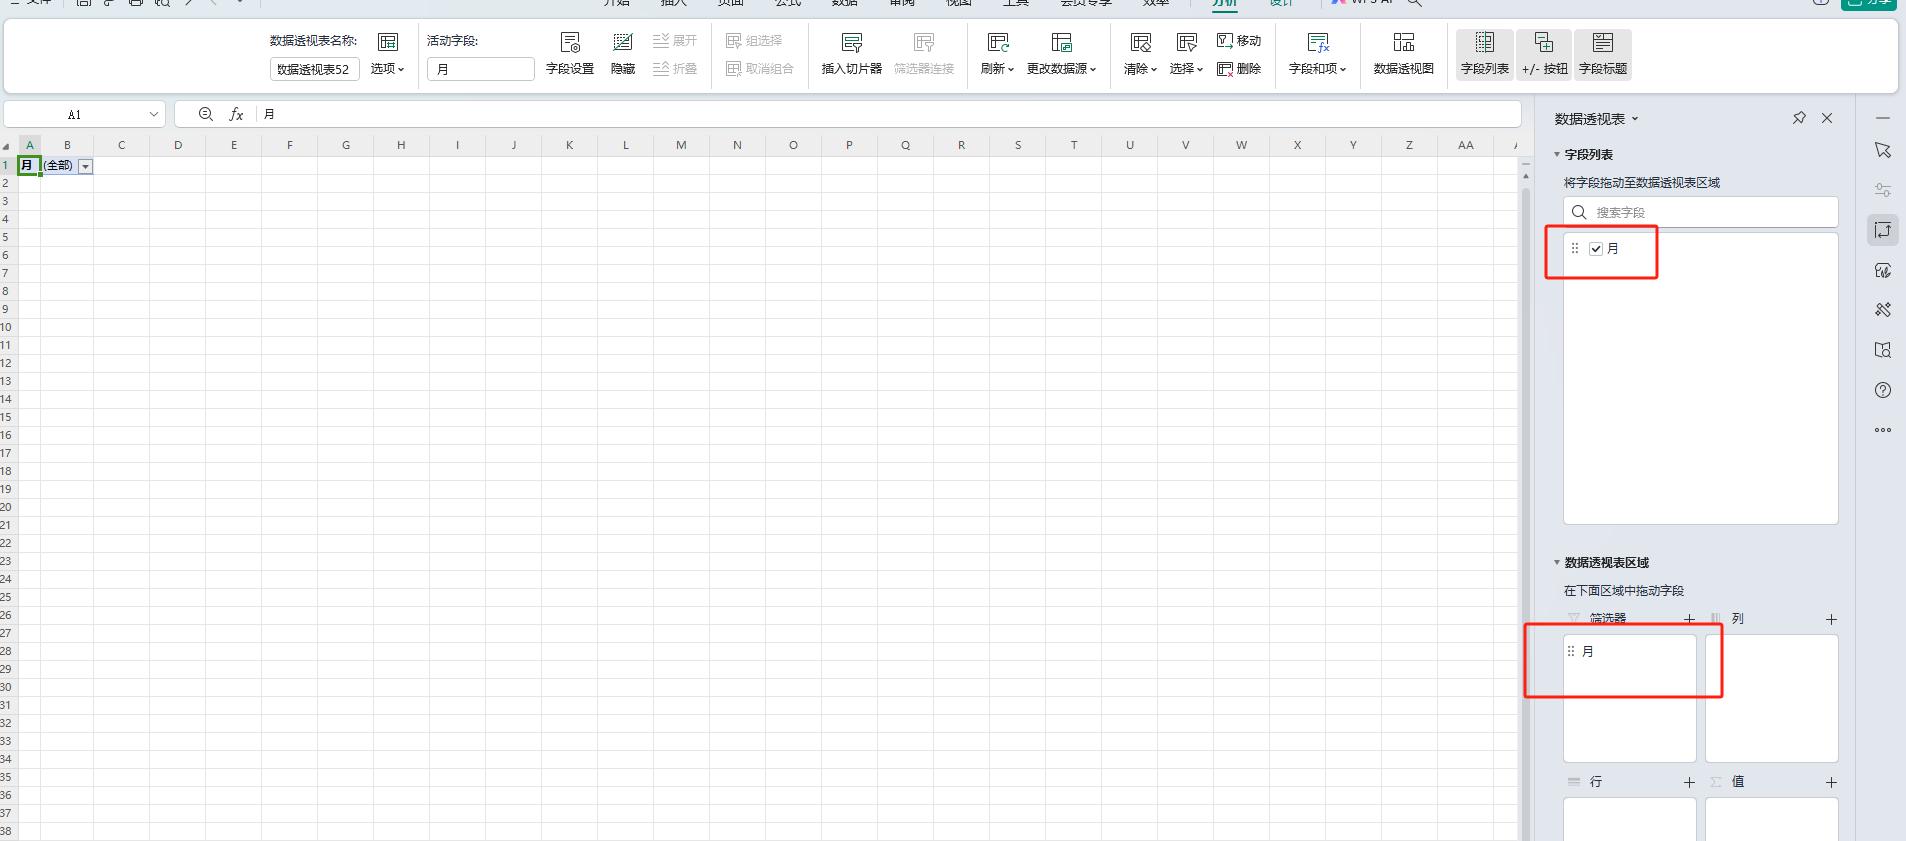Image resolution: width=1906 pixels, height=841 pixels.
Task: Toggle the 月 field checkbox
Action: click(1596, 249)
